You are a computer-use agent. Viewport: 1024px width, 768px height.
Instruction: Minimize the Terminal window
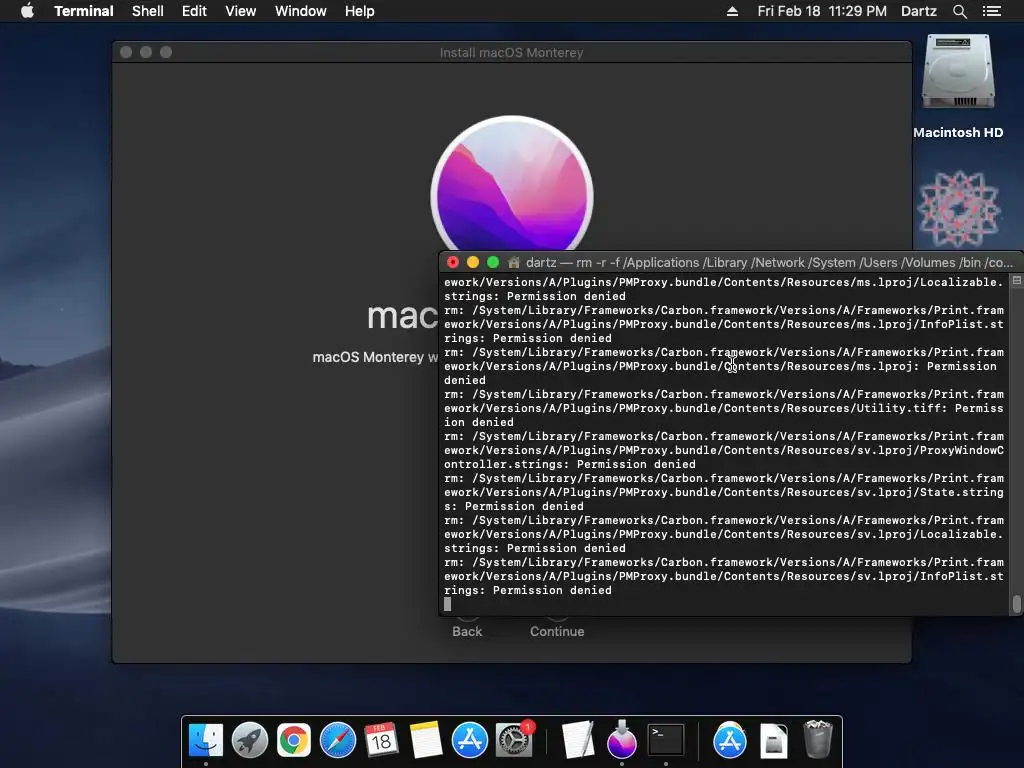473,263
